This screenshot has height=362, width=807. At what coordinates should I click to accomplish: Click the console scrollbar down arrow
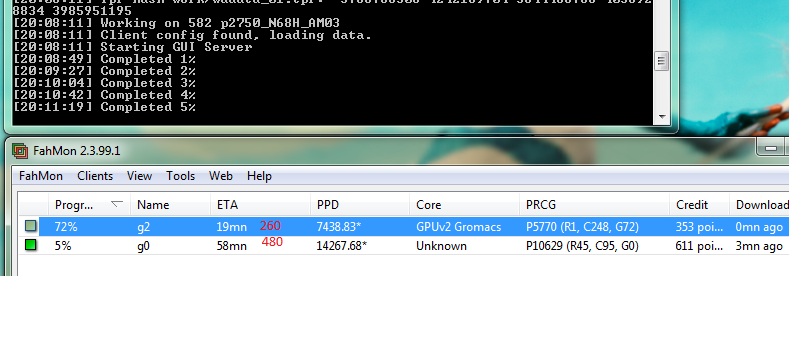662,117
